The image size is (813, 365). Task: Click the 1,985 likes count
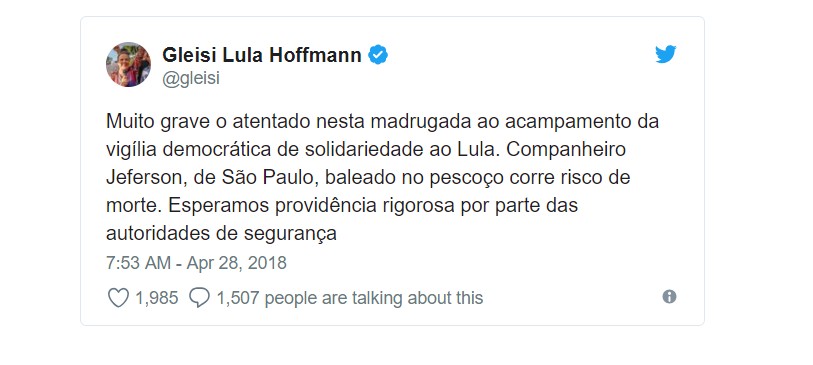[x=157, y=298]
